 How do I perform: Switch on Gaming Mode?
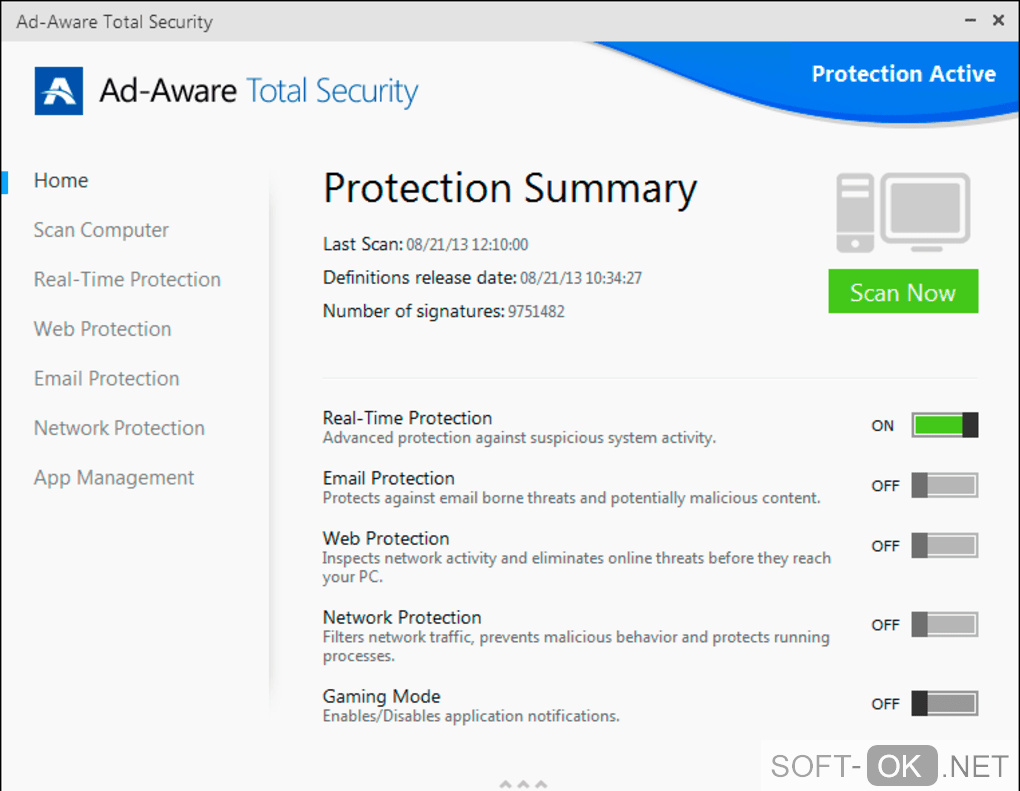tap(944, 704)
